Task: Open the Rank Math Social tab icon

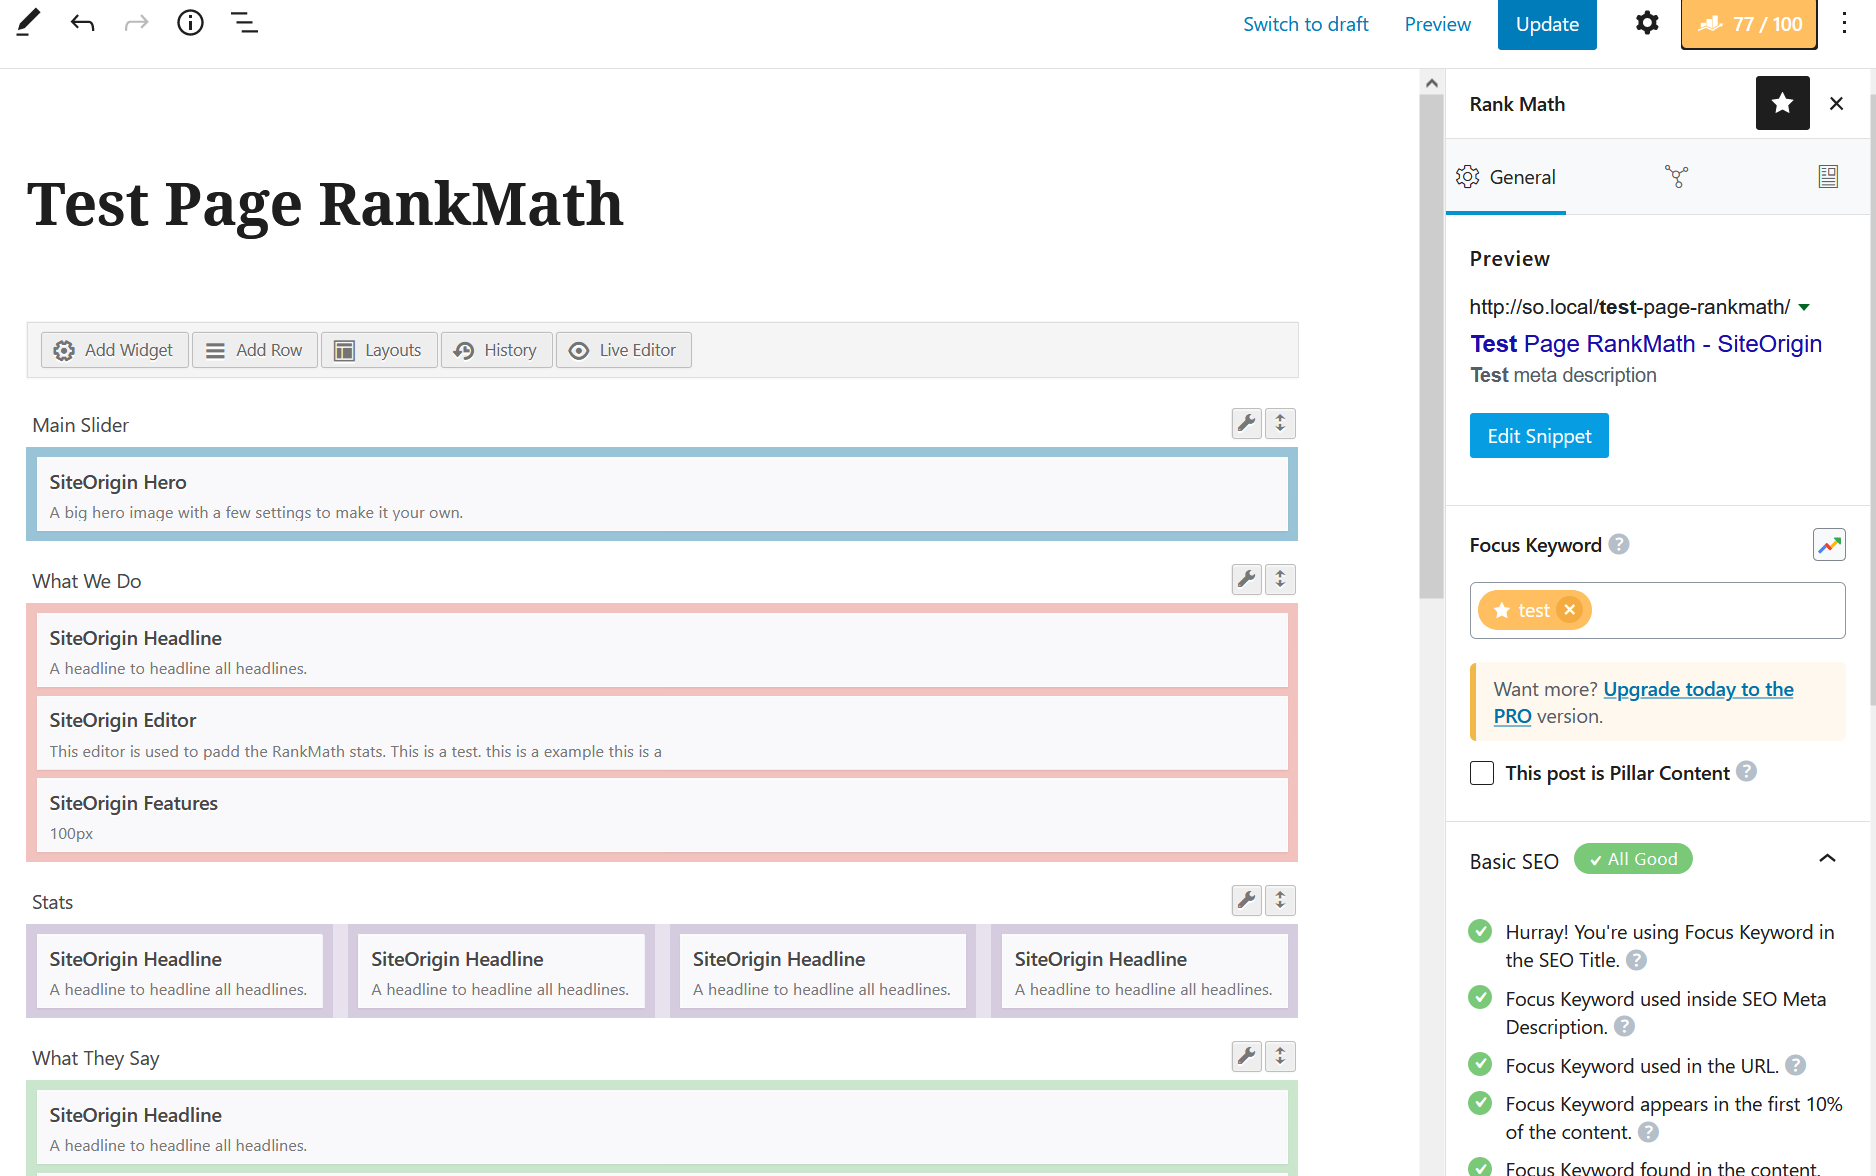Action: [x=1676, y=177]
